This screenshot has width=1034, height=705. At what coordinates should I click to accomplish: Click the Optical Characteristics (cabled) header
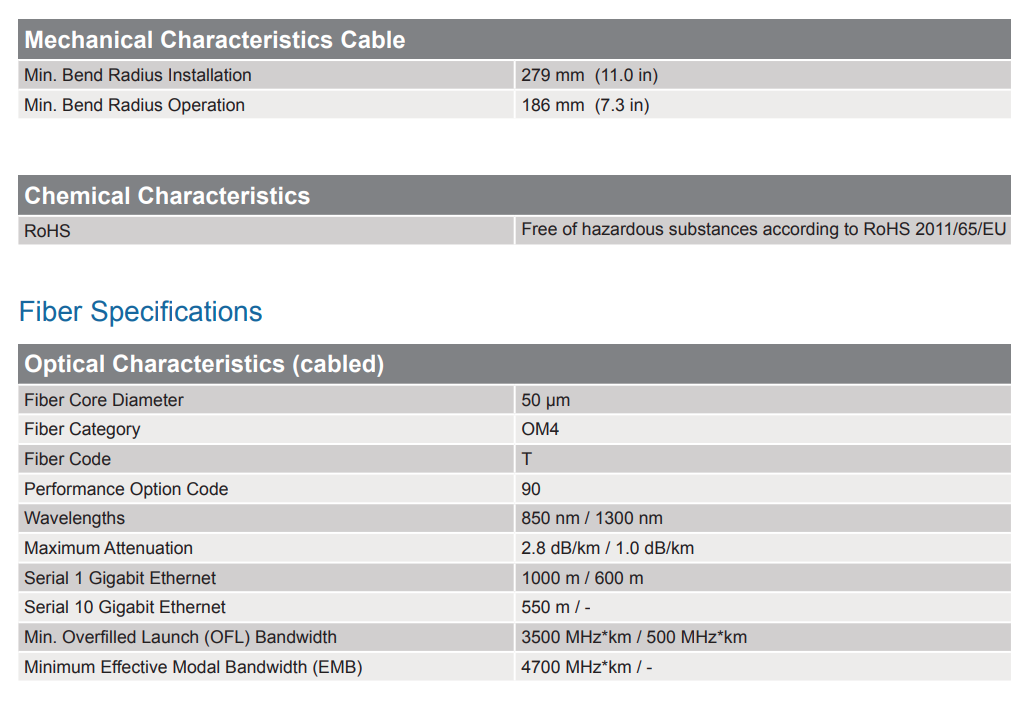click(204, 364)
